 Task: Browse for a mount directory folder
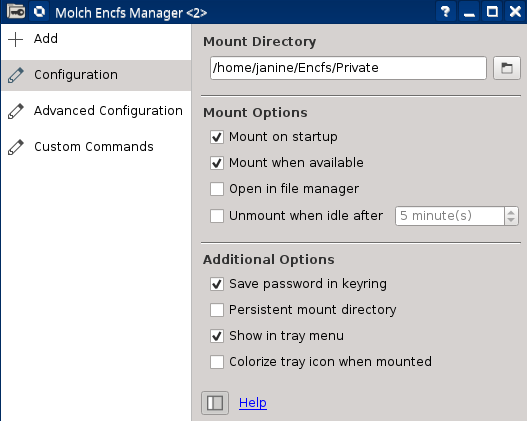(x=506, y=68)
